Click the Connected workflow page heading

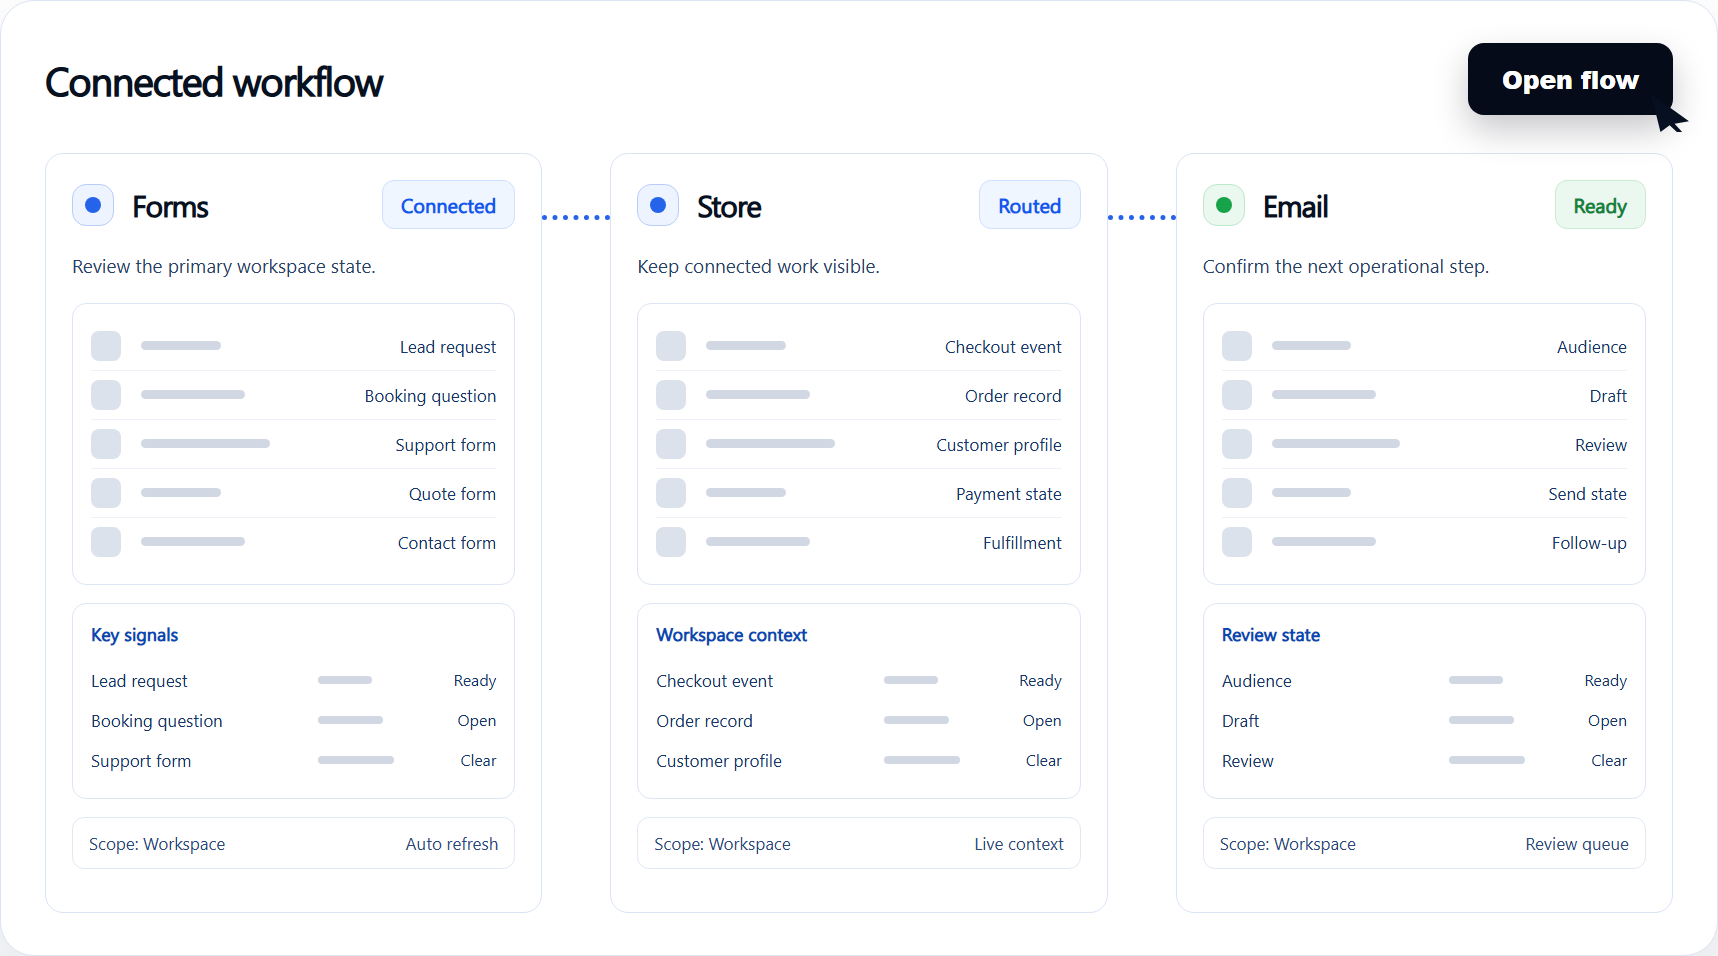click(214, 83)
